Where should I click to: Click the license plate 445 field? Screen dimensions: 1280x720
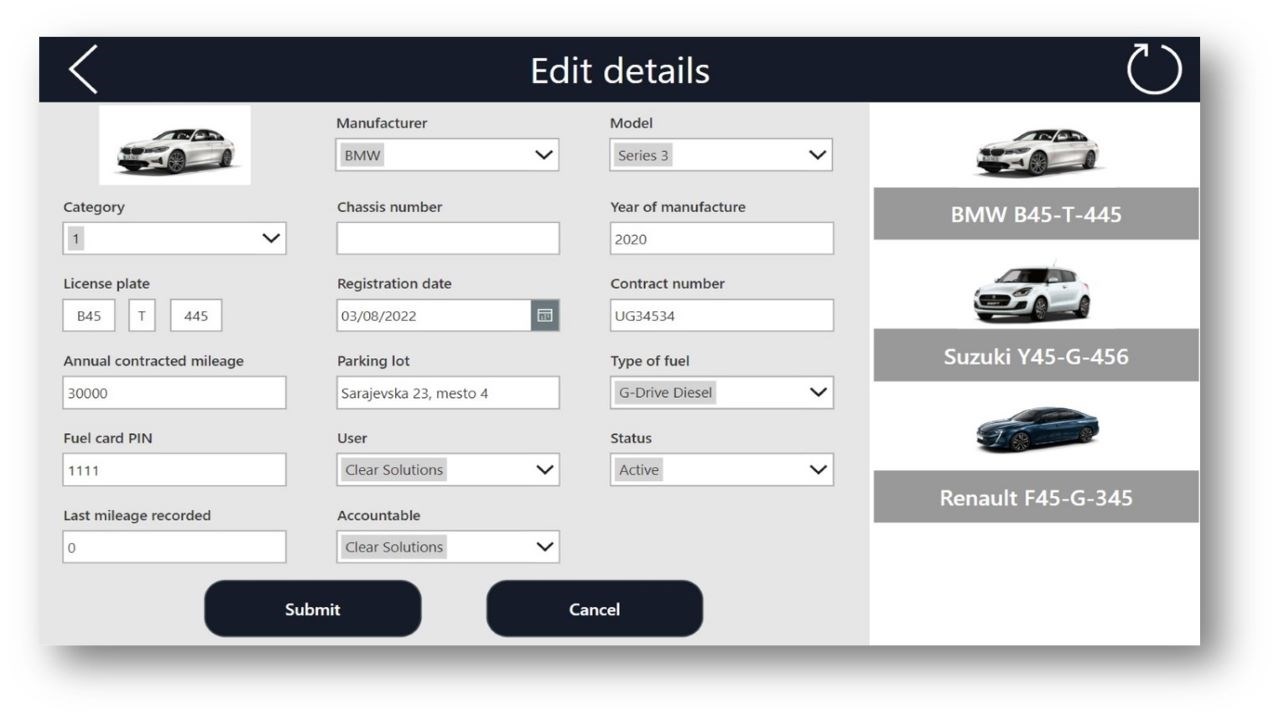196,315
